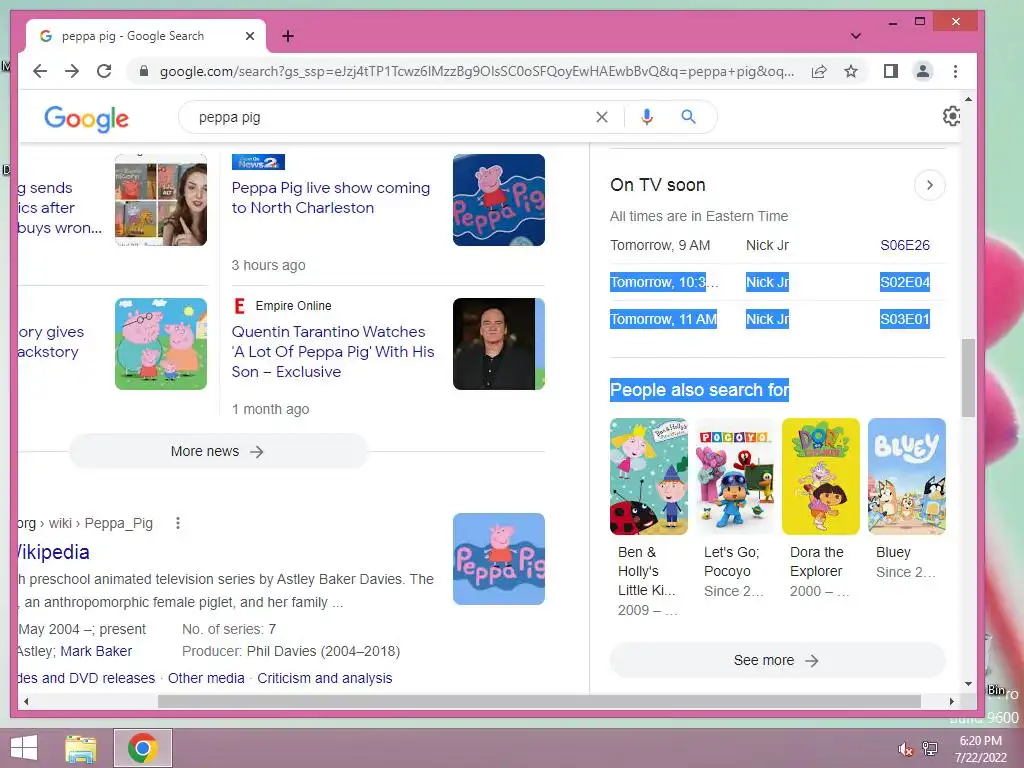Open Google quick settings gear
The image size is (1024, 768).
[x=952, y=116]
